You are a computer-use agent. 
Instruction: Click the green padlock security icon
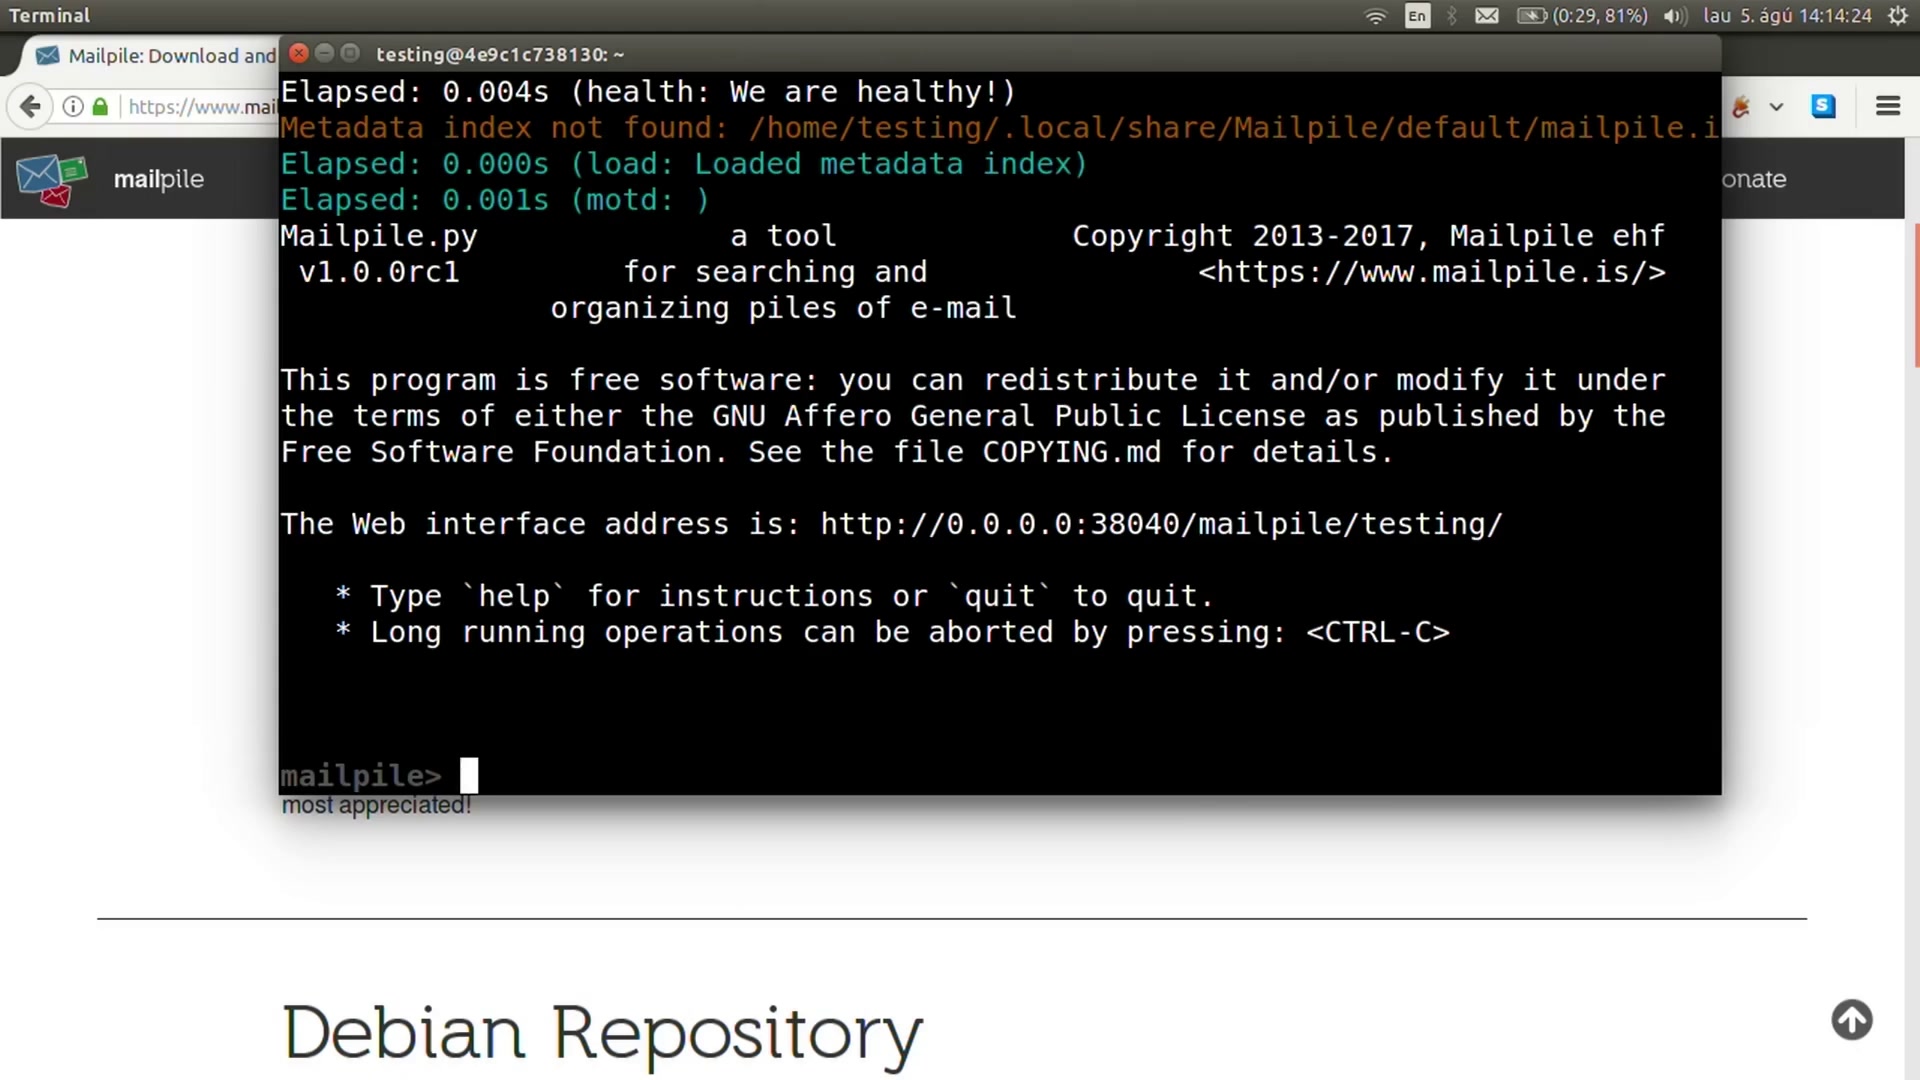[x=100, y=106]
